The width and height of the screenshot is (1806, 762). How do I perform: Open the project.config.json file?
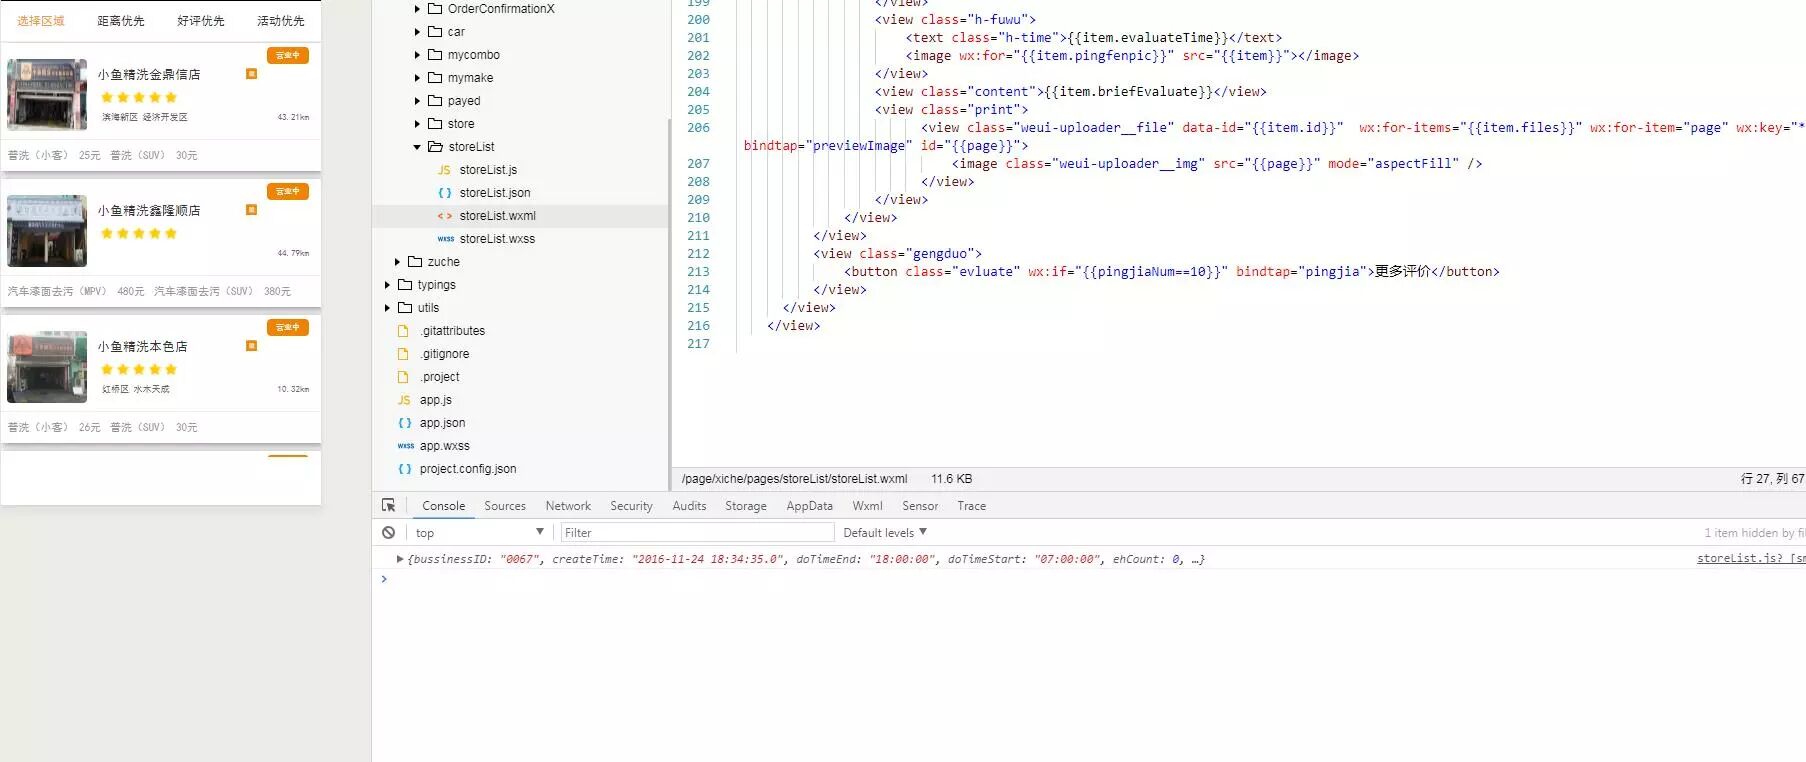point(468,469)
